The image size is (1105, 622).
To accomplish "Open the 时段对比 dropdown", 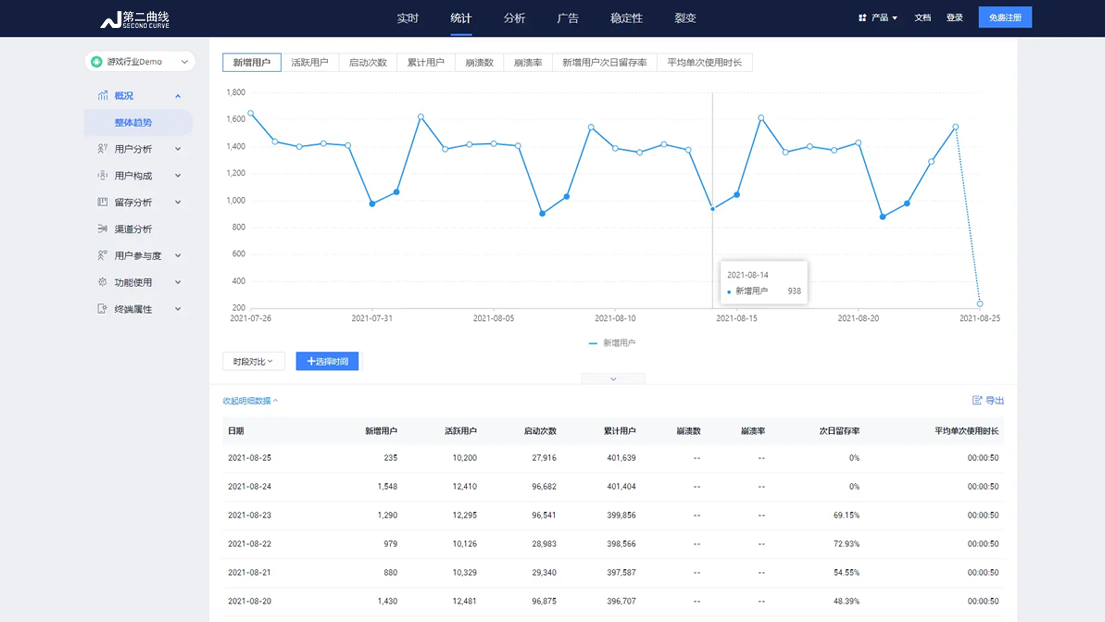I will coord(253,361).
